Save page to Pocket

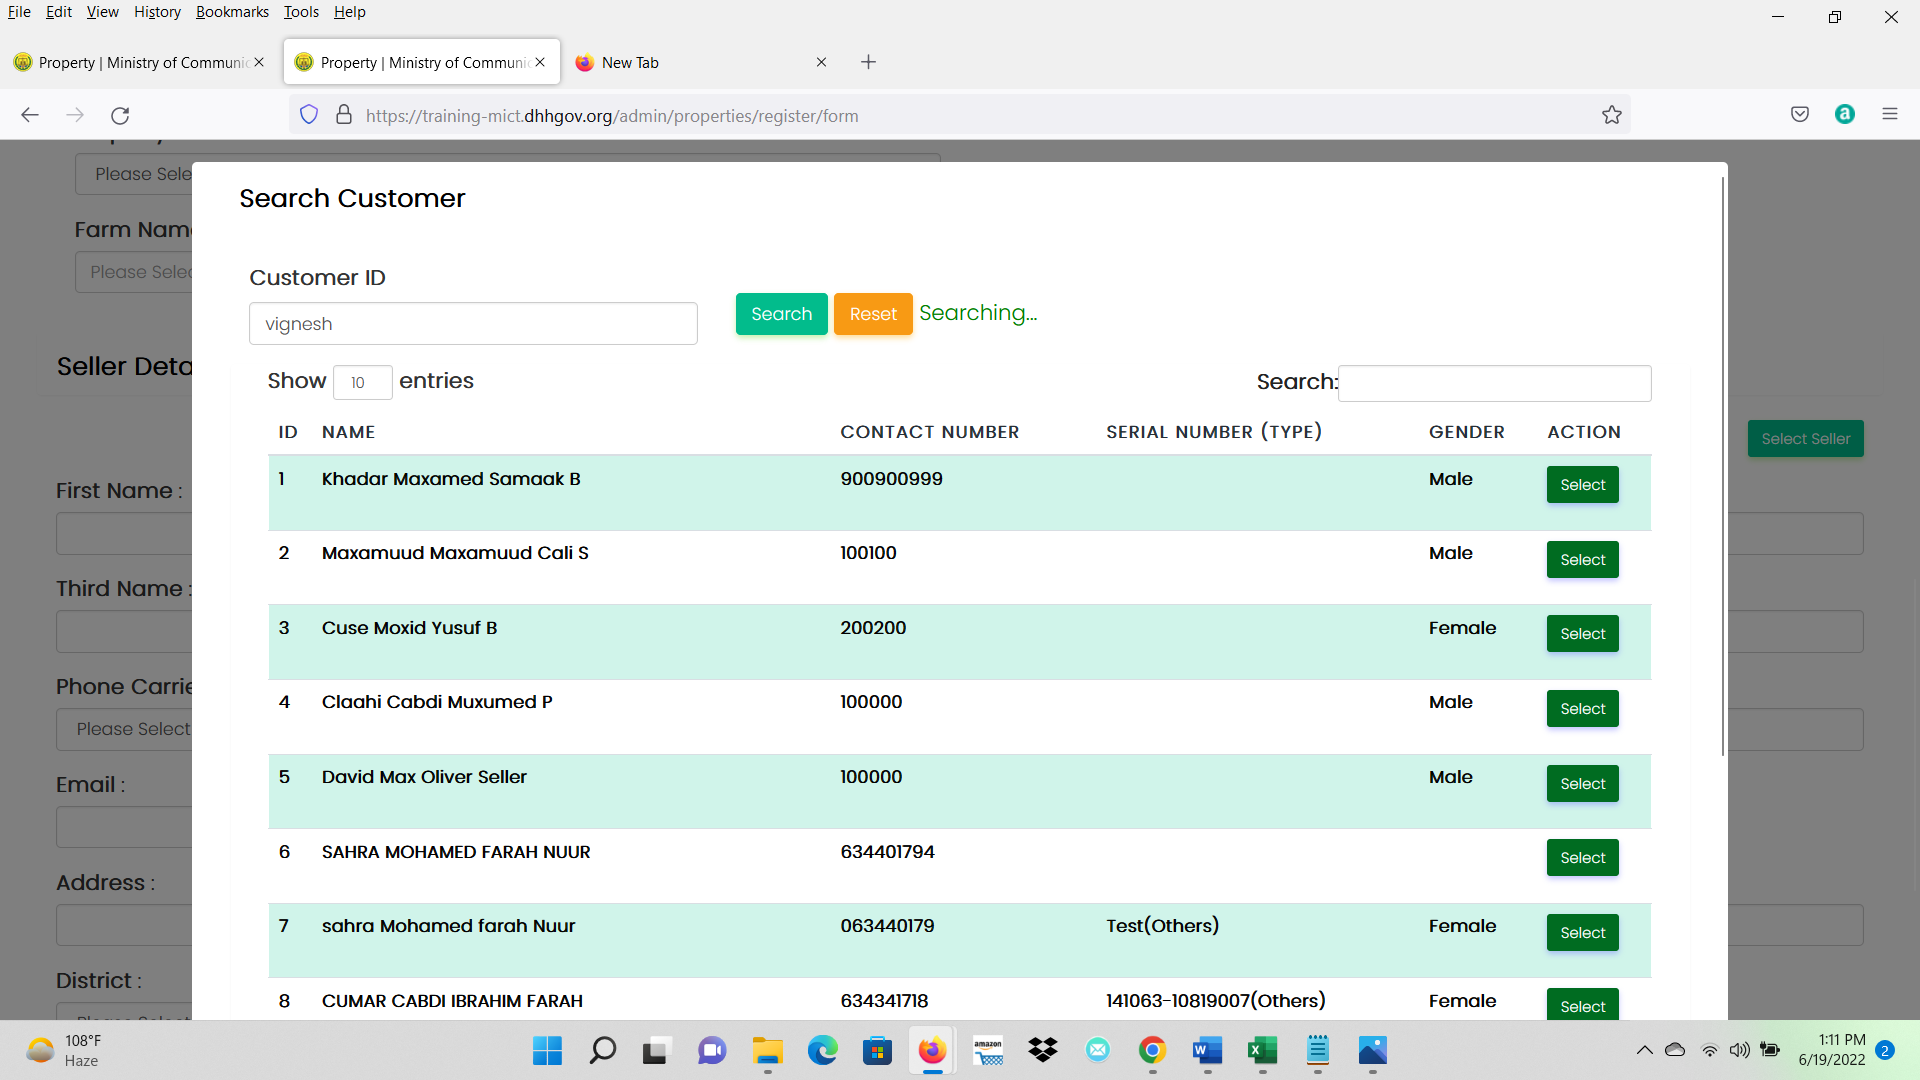pos(1800,114)
